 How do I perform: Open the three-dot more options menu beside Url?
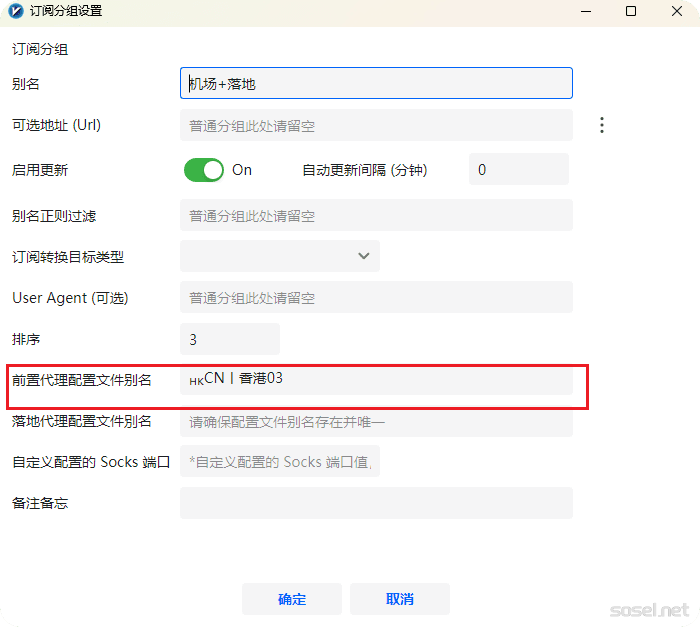[602, 125]
